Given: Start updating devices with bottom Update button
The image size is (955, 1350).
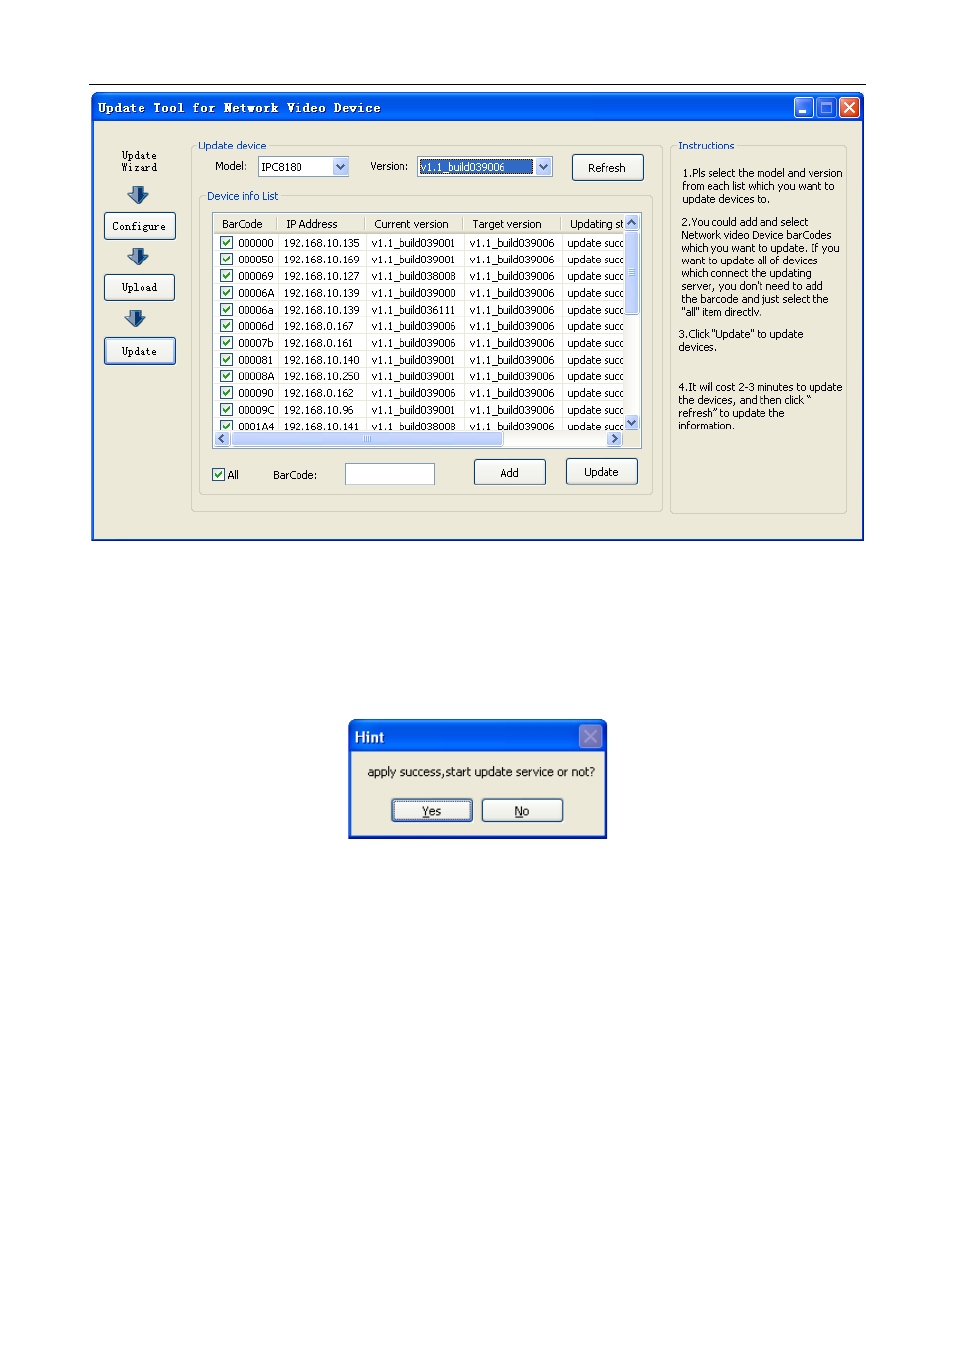Looking at the screenshot, I should (602, 472).
